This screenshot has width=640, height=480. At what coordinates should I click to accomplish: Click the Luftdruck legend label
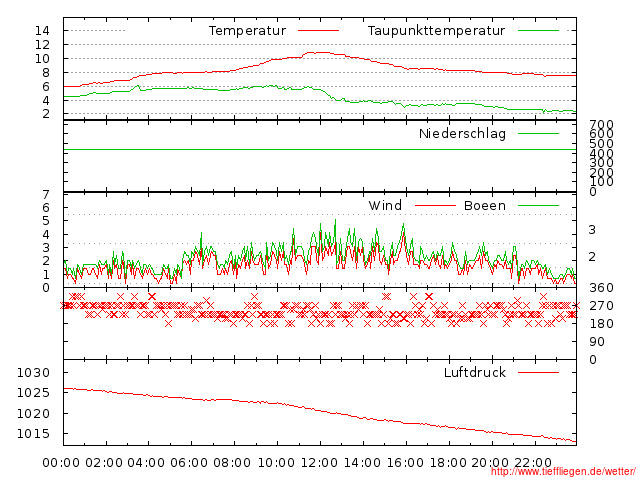[475, 372]
